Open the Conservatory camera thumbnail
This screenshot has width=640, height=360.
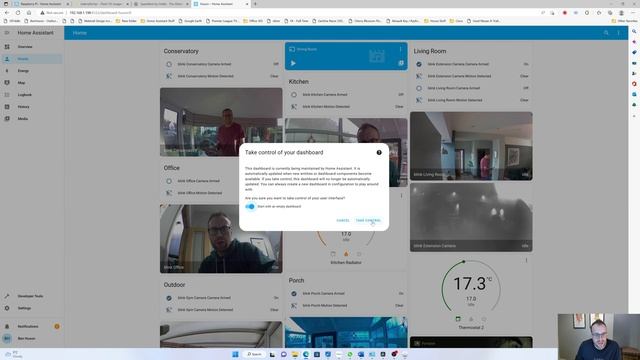click(x=221, y=122)
